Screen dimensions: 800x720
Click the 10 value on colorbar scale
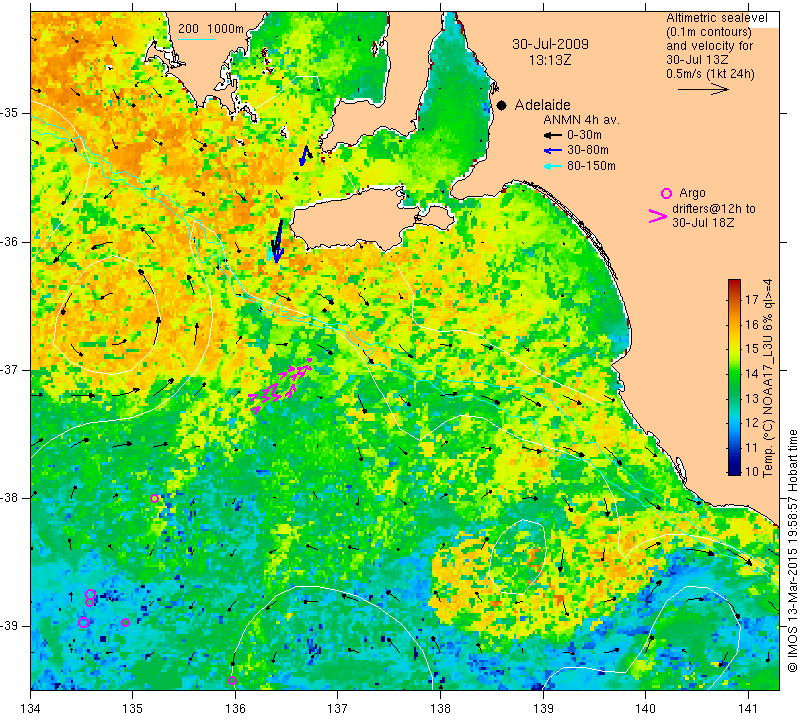pyautogui.click(x=752, y=471)
